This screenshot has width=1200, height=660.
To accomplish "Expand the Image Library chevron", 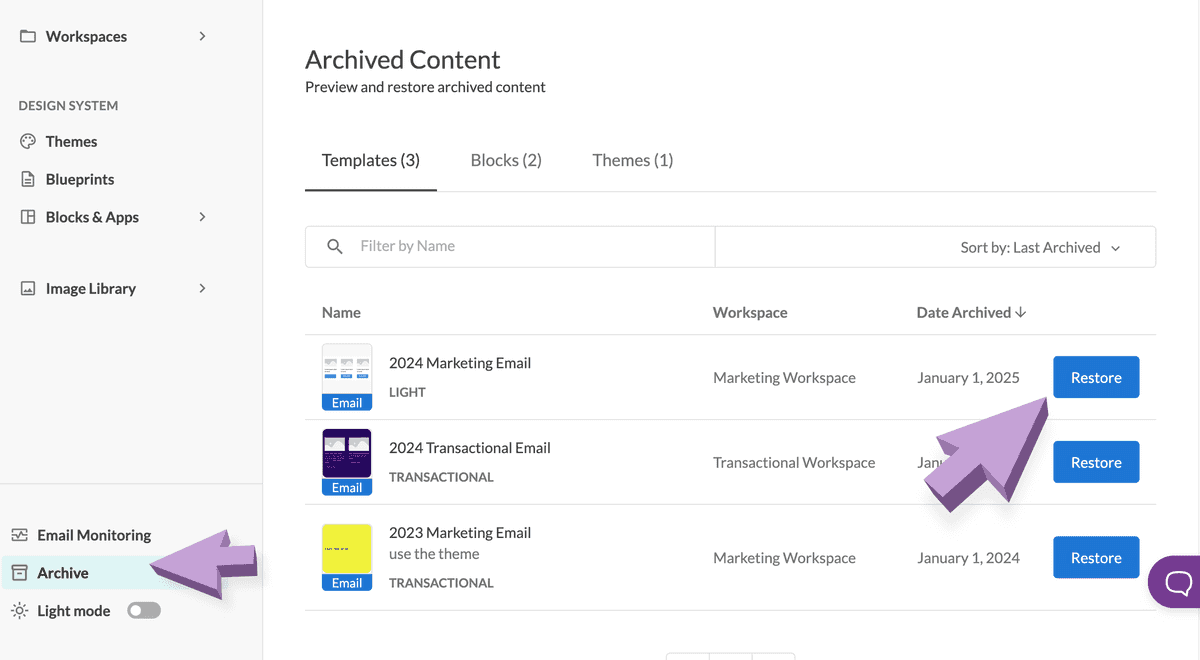I will click(x=202, y=288).
